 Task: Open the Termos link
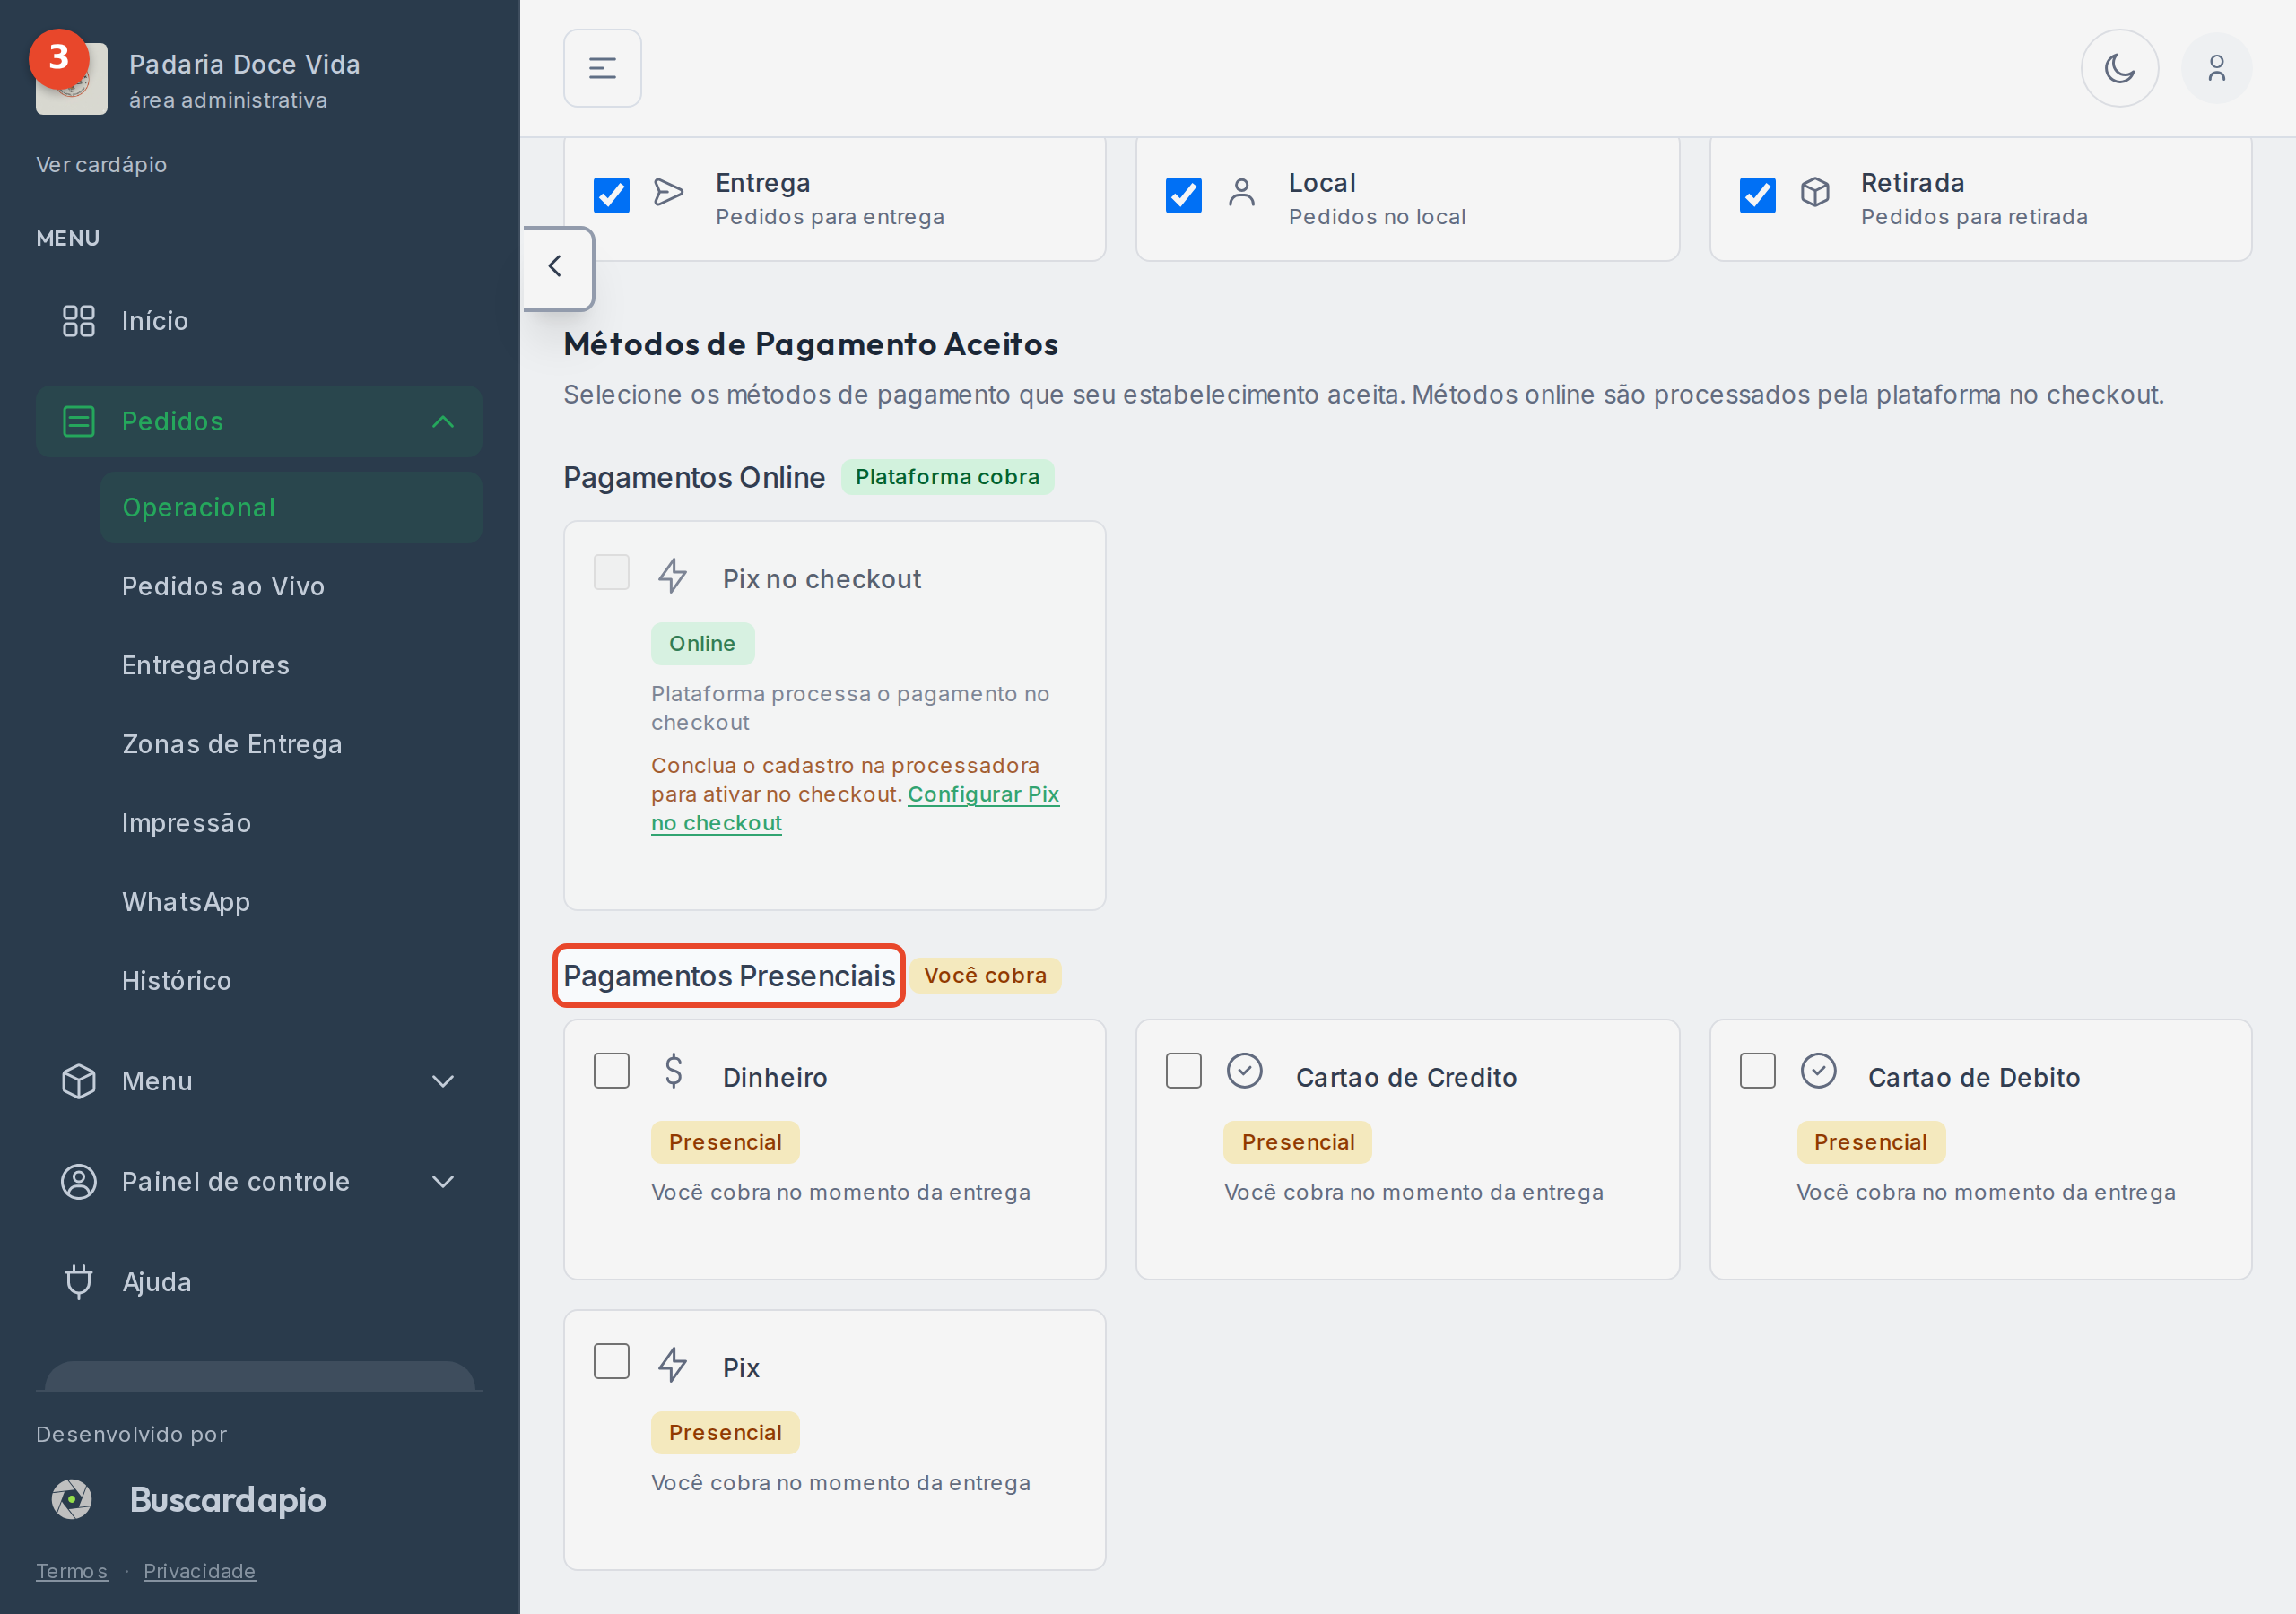click(x=72, y=1570)
